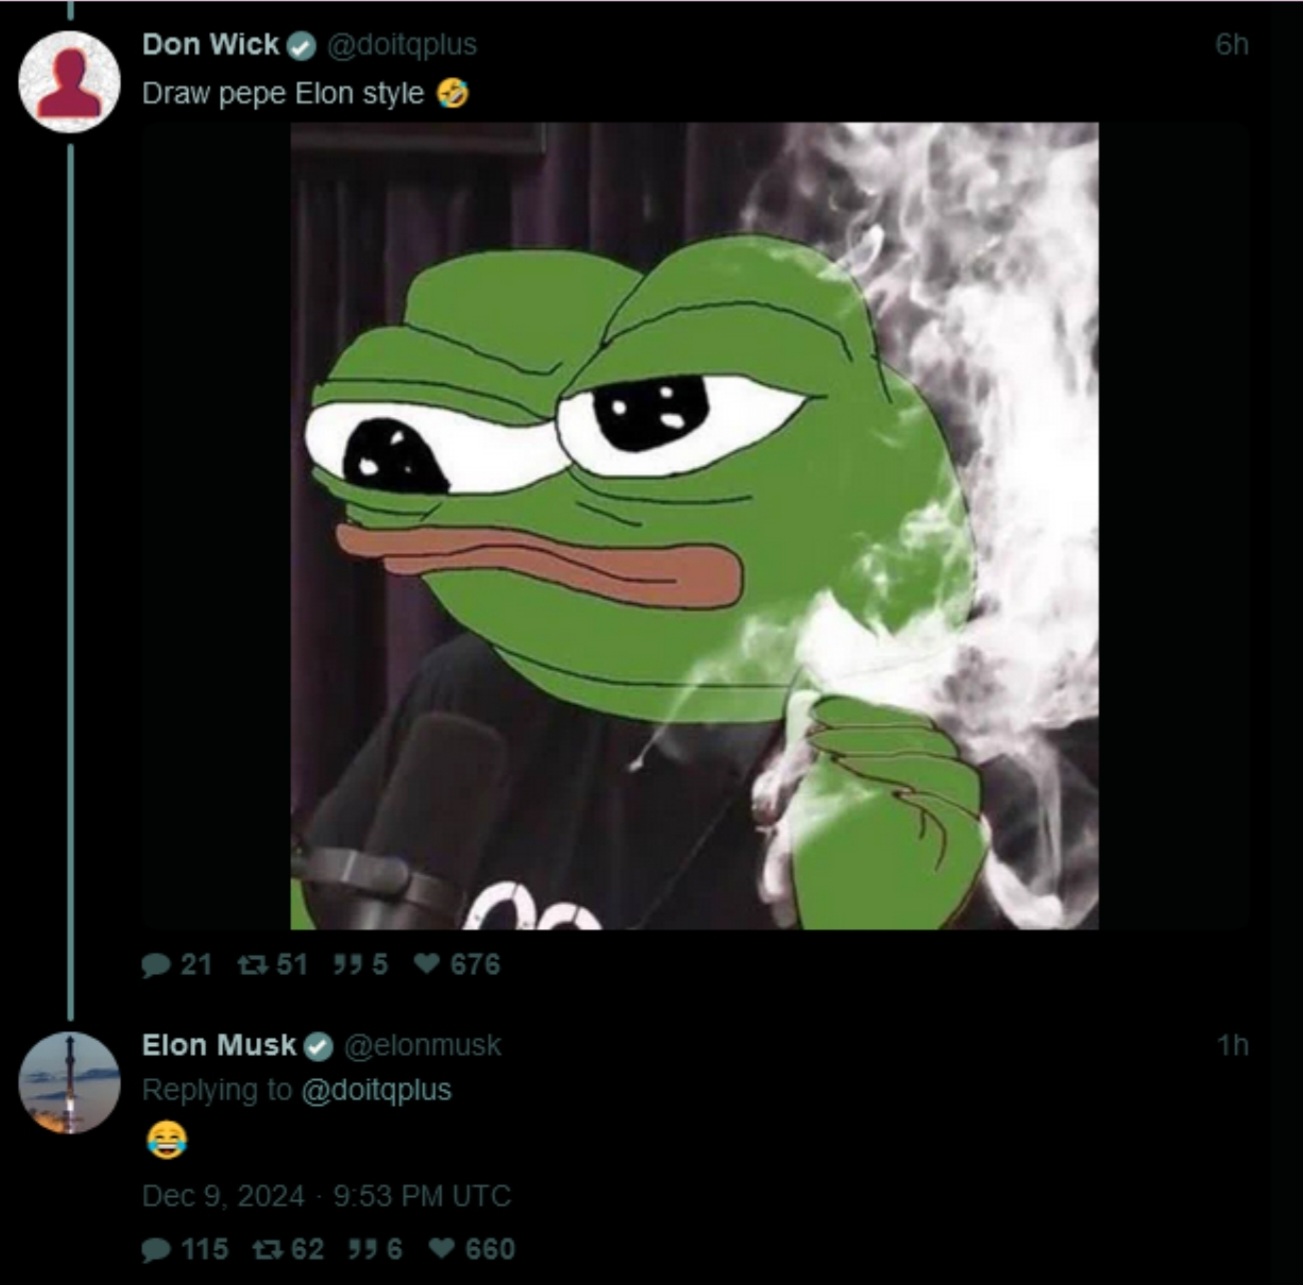This screenshot has width=1303, height=1285.
Task: Click the Don Wick display name
Action: (211, 45)
